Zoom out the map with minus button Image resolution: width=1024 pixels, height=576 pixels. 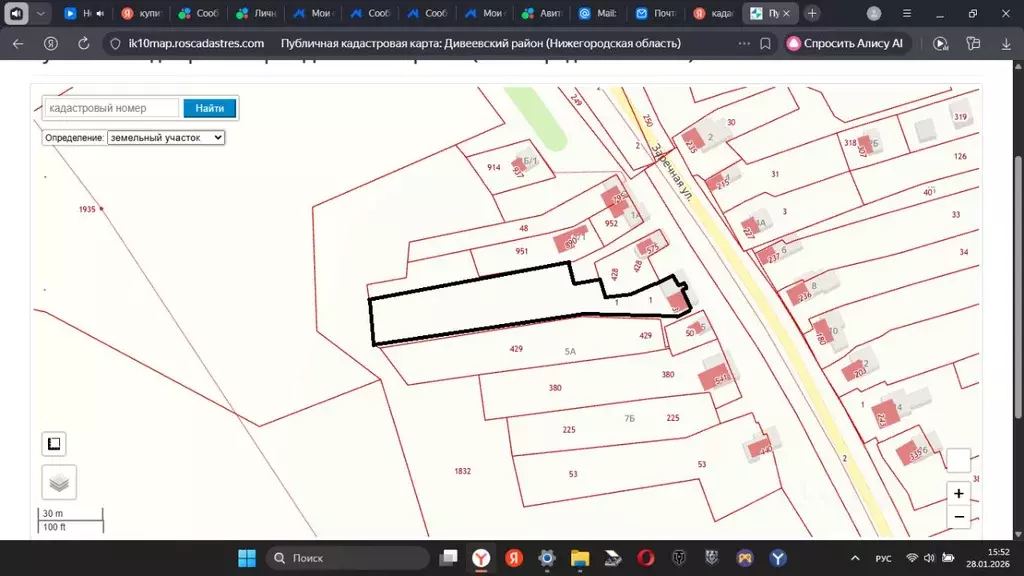click(958, 517)
